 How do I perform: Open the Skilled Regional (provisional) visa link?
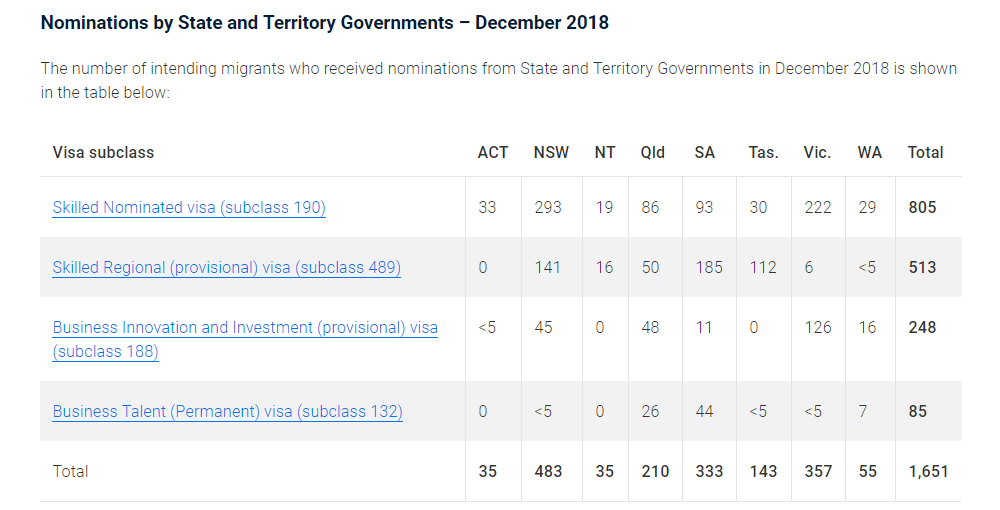226,268
